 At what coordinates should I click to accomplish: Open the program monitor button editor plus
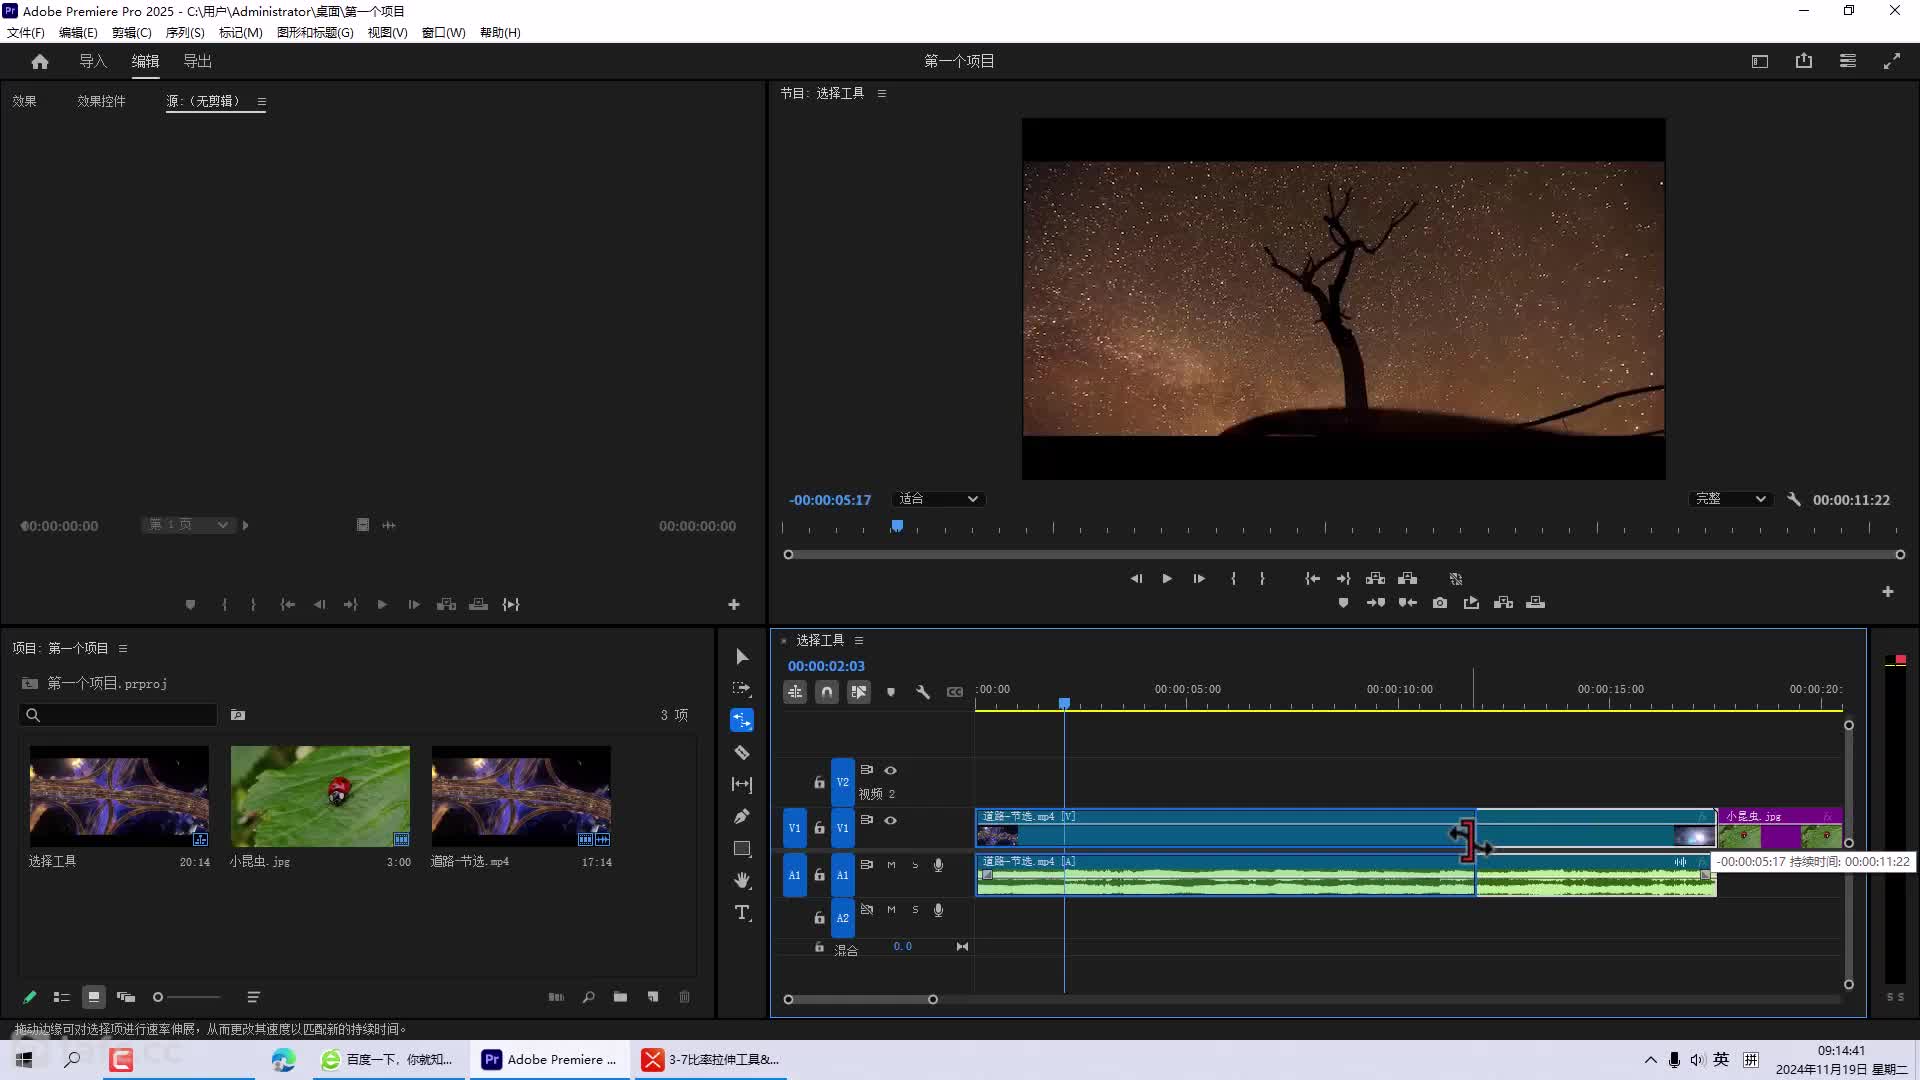(x=1888, y=592)
